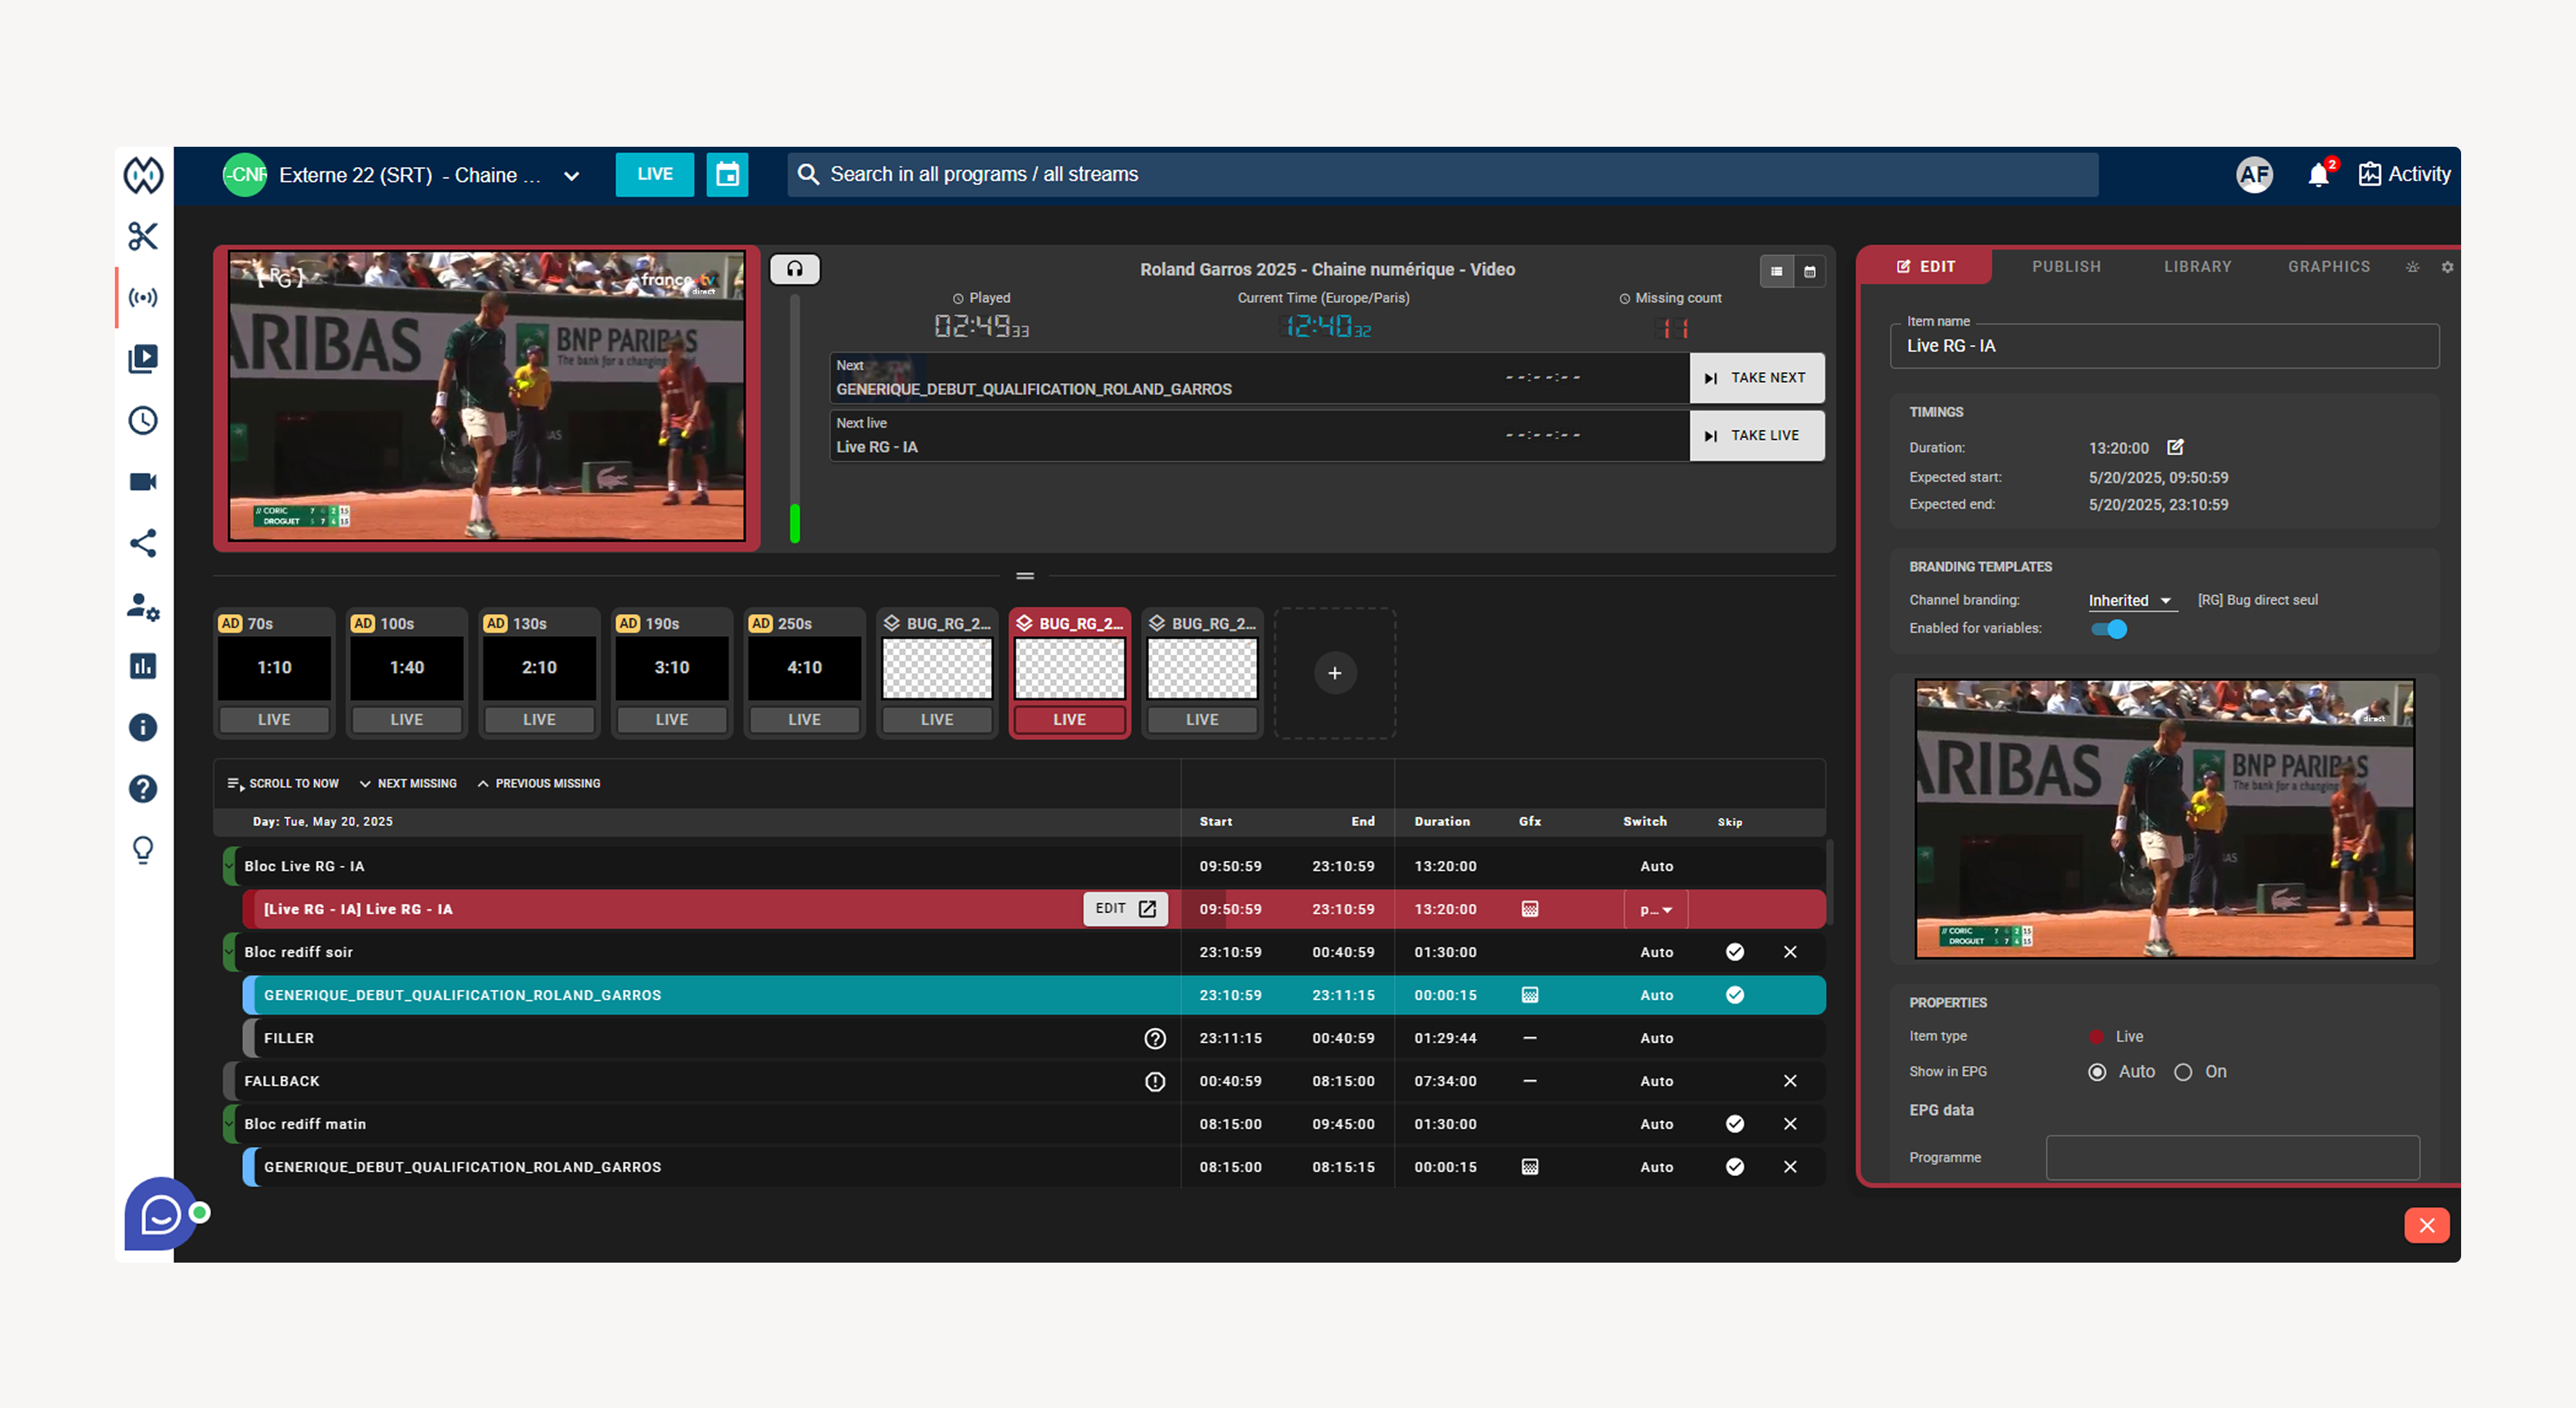Open the info icon in sidebar
Viewport: 2576px width, 1408px height.
coord(143,727)
